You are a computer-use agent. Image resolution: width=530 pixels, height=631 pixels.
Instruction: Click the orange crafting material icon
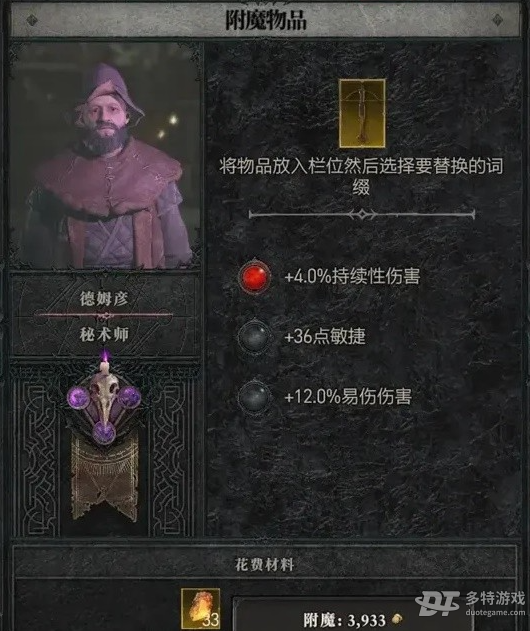click(x=200, y=609)
